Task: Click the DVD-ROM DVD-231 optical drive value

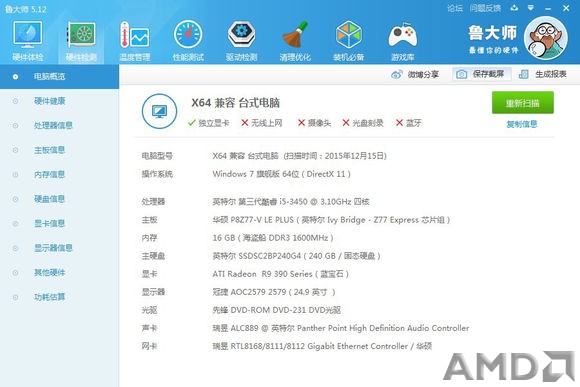Action: [x=276, y=310]
